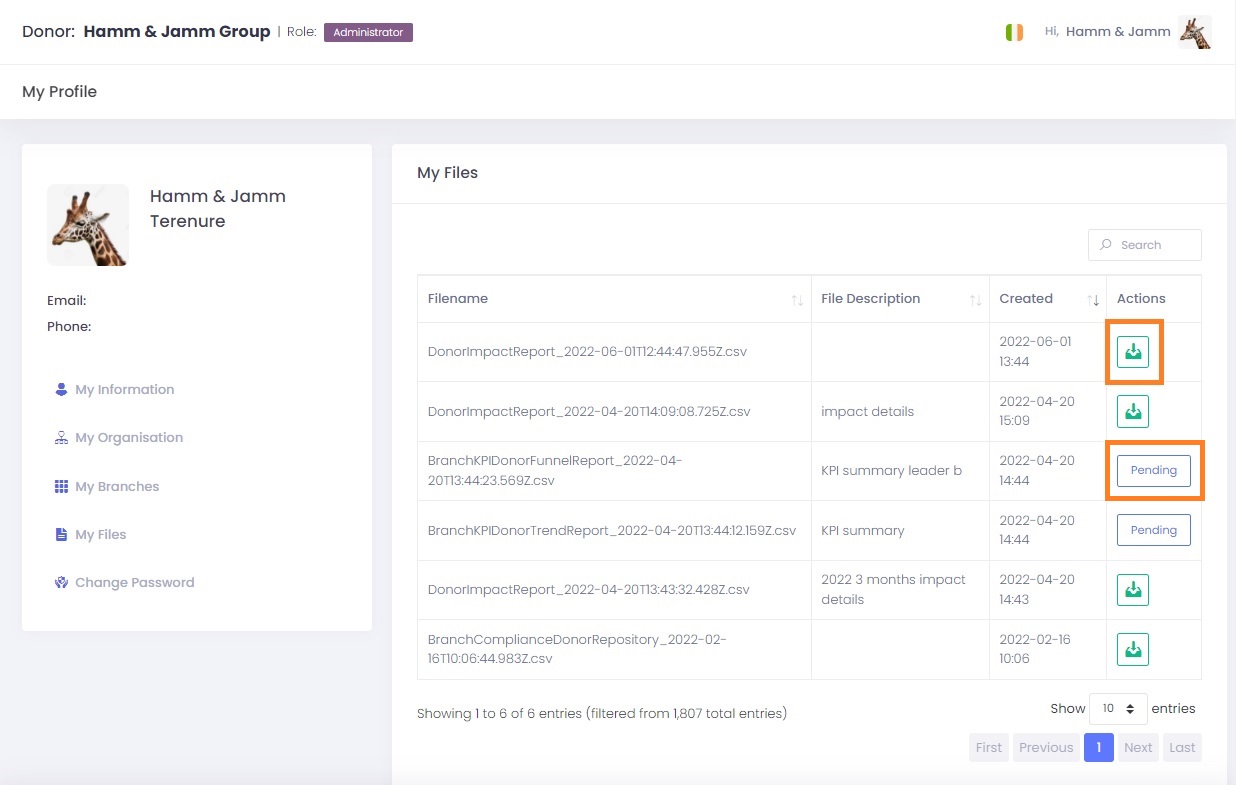Open My Information in the sidebar
This screenshot has height=785, width=1236.
124,390
